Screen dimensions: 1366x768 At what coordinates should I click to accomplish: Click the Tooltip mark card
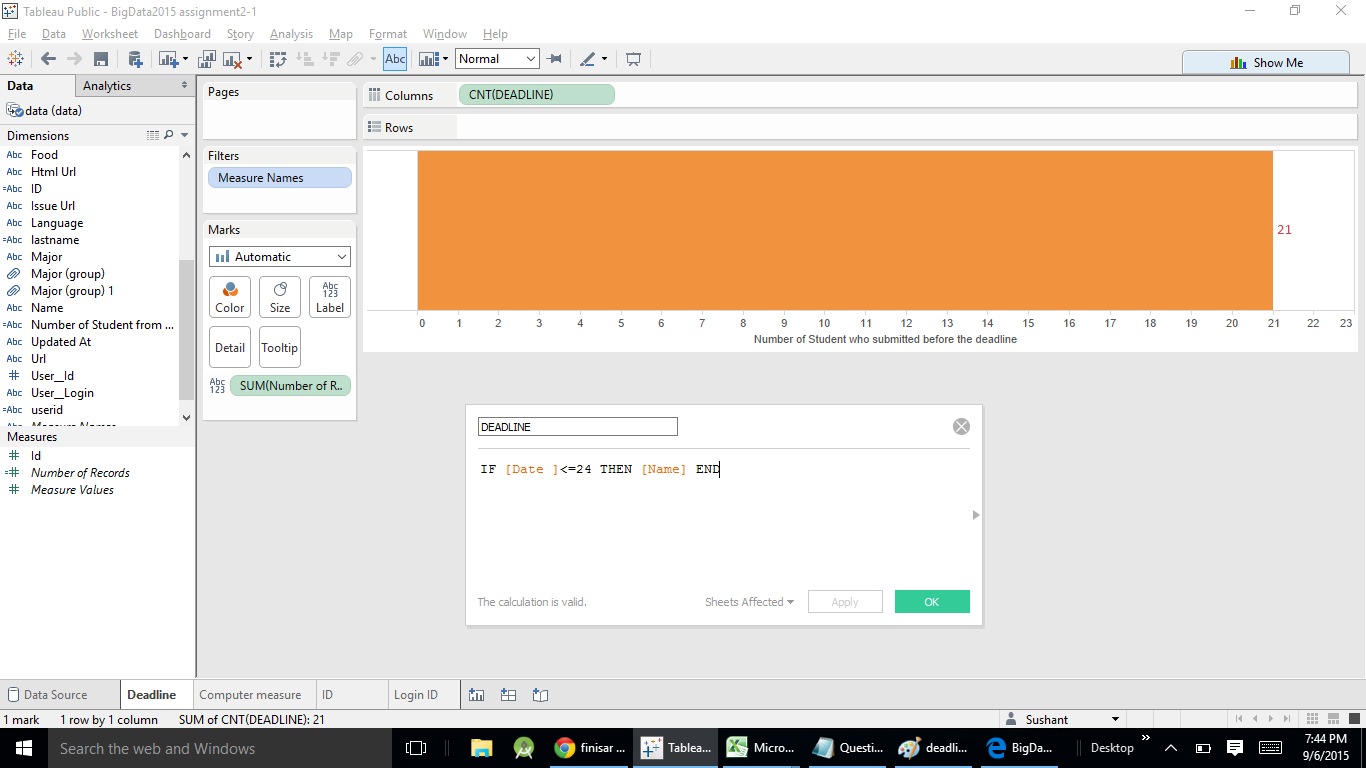pos(280,347)
